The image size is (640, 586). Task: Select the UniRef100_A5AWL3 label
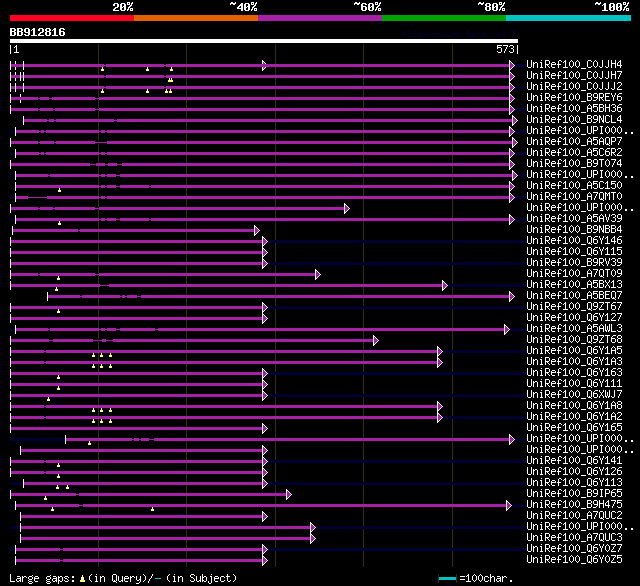pyautogui.click(x=574, y=329)
